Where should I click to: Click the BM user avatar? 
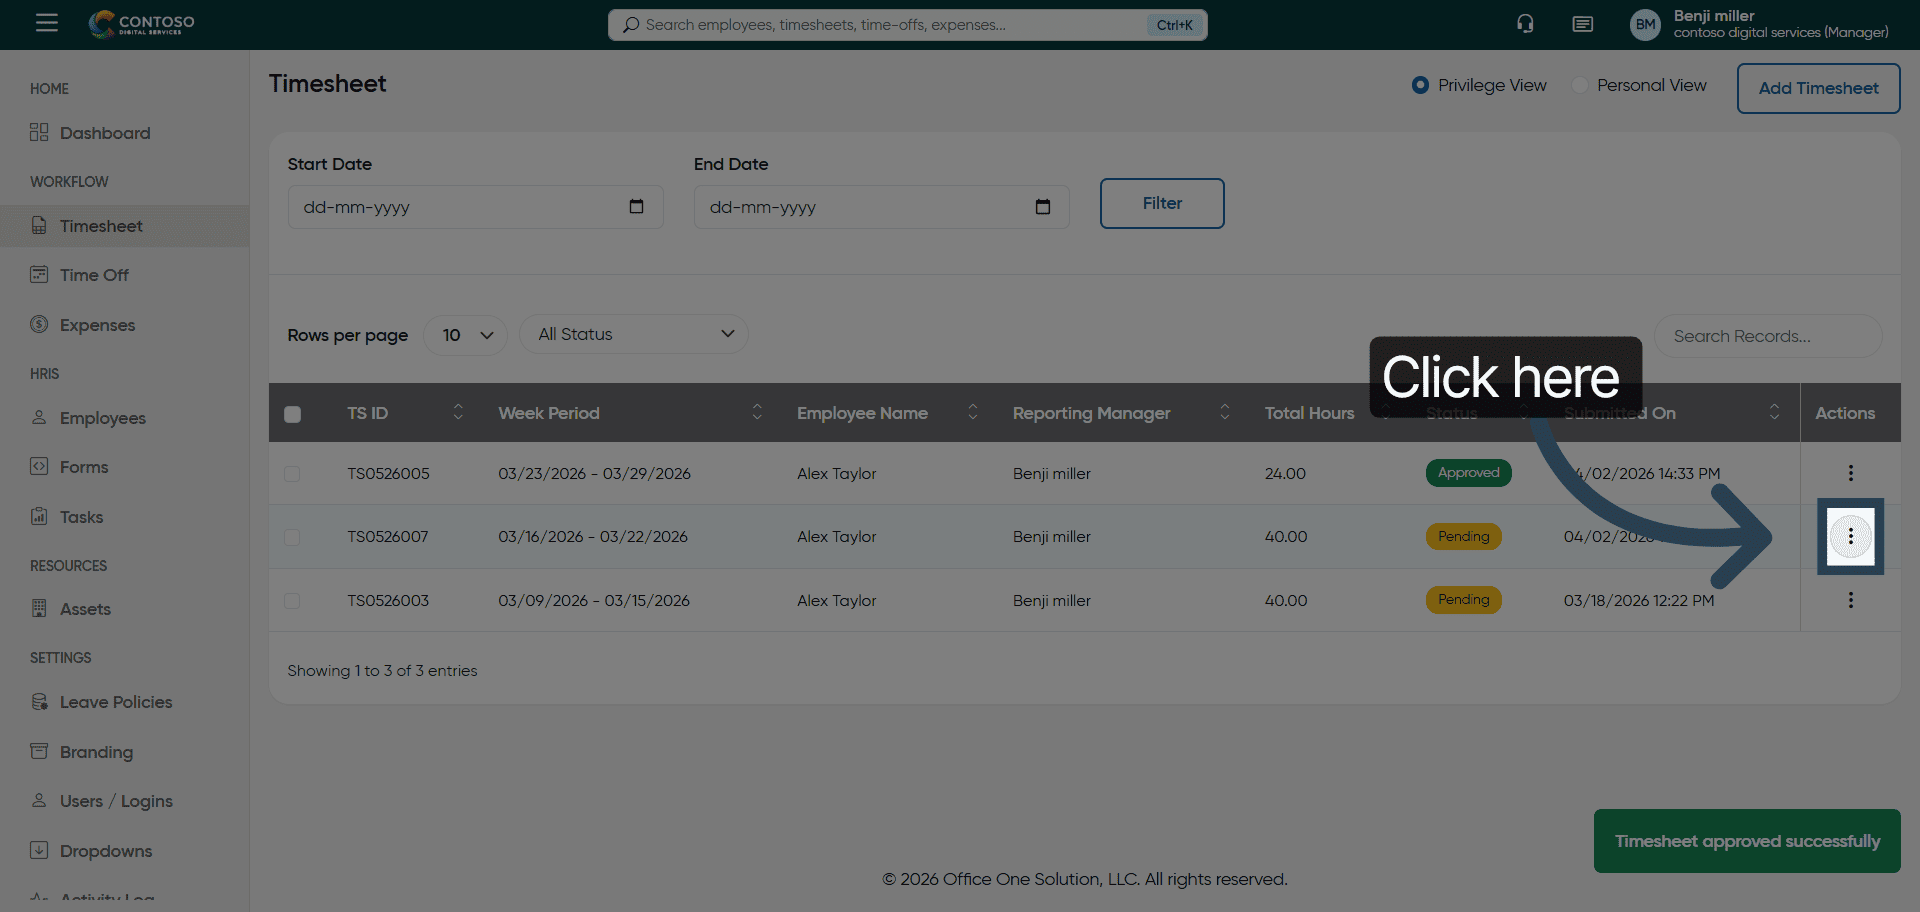tap(1645, 25)
